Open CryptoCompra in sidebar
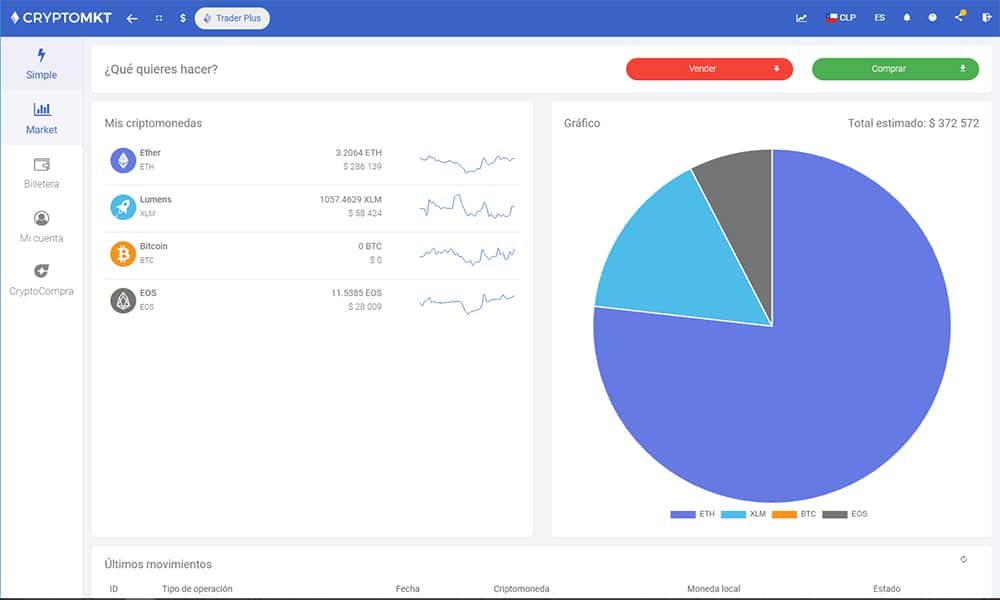The width and height of the screenshot is (1000, 600). (x=41, y=281)
